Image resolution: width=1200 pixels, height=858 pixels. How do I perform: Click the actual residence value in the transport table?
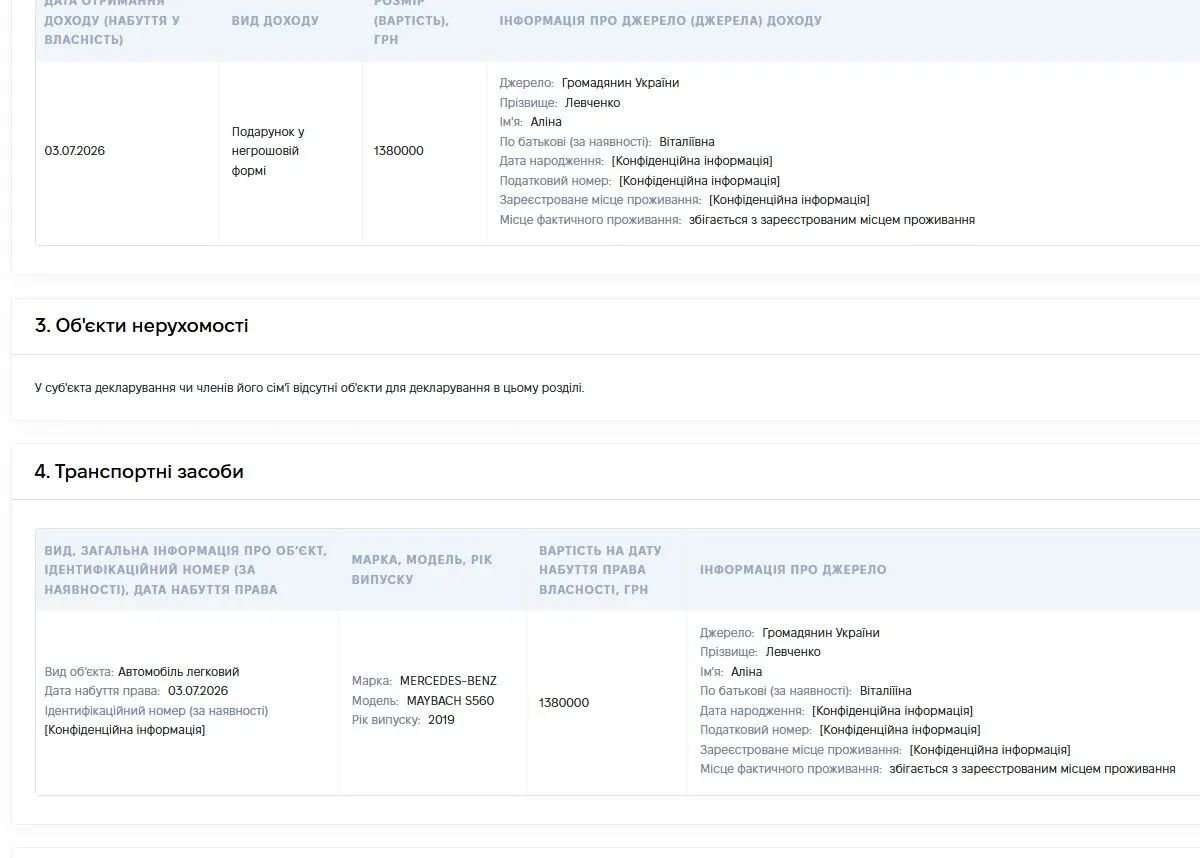(1032, 769)
